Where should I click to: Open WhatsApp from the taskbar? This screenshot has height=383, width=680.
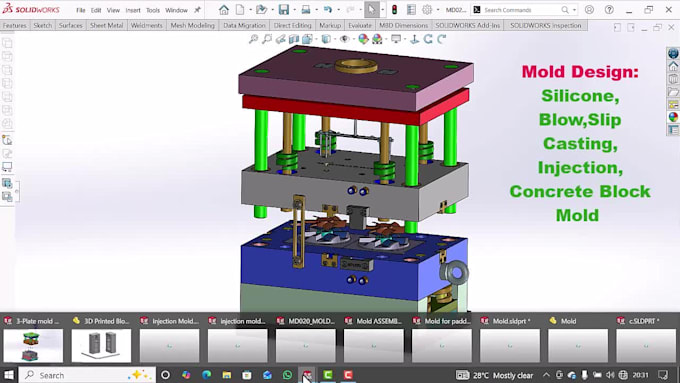(x=287, y=375)
